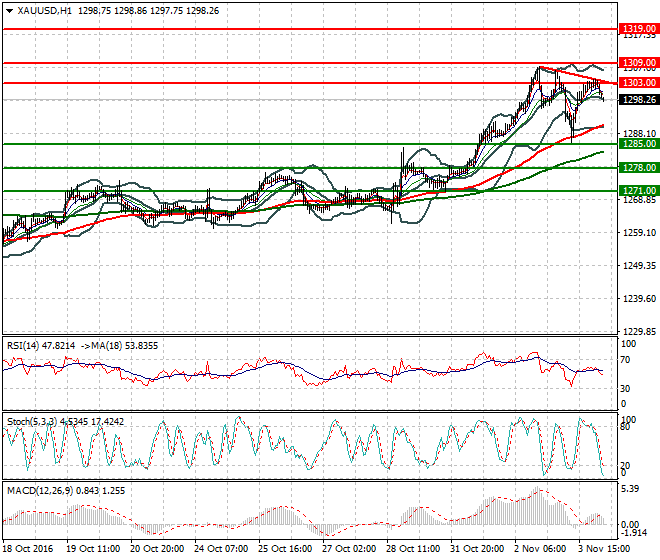Image resolution: width=660 pixels, height=560 pixels.
Task: Click the 3 Nov 15:00 time label
Action: (604, 549)
